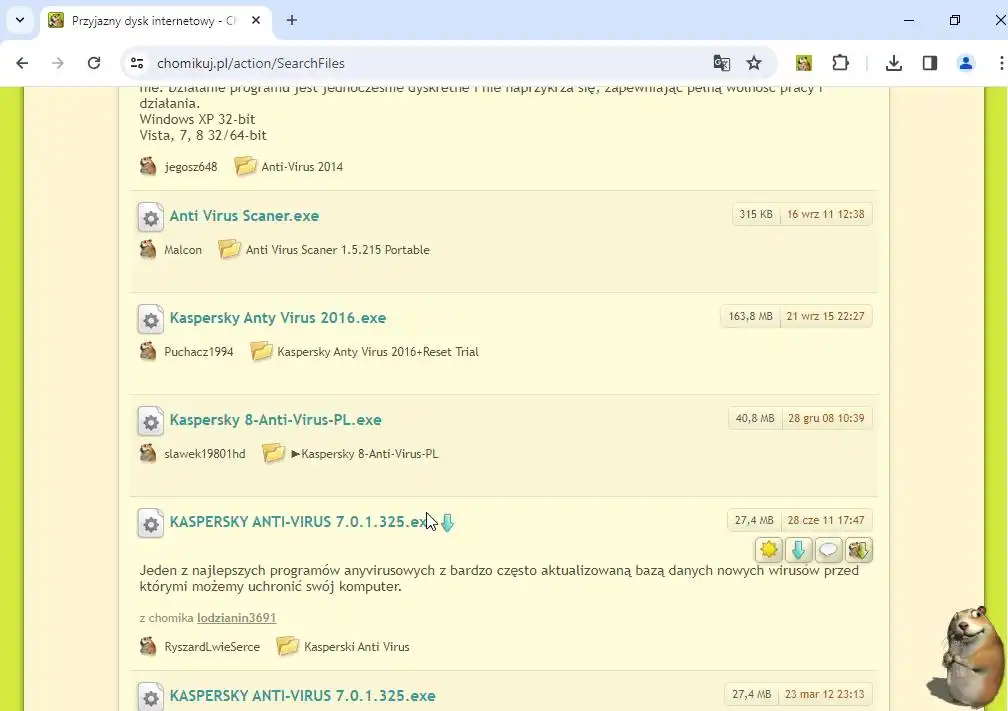Toggle the browser side panel
The height and width of the screenshot is (711, 1008).
tap(930, 63)
